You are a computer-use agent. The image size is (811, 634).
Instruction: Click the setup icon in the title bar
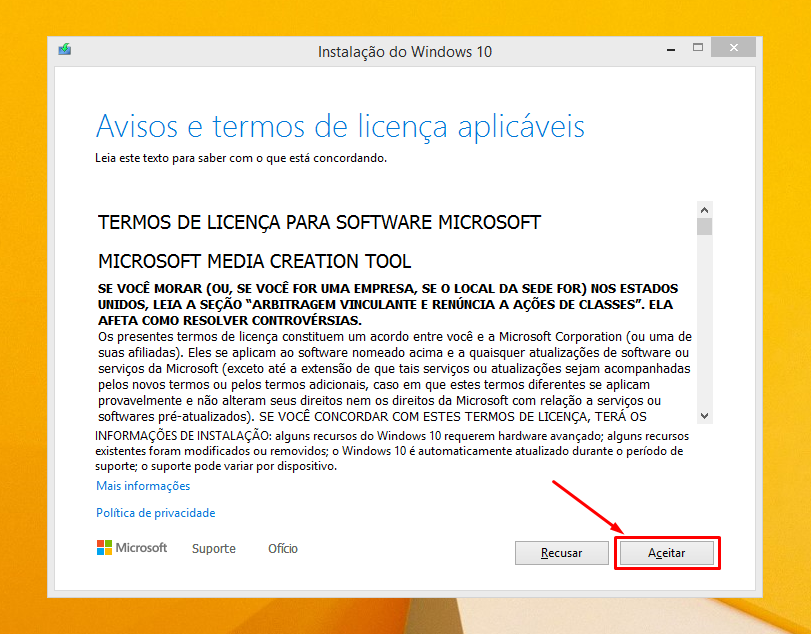coord(65,50)
